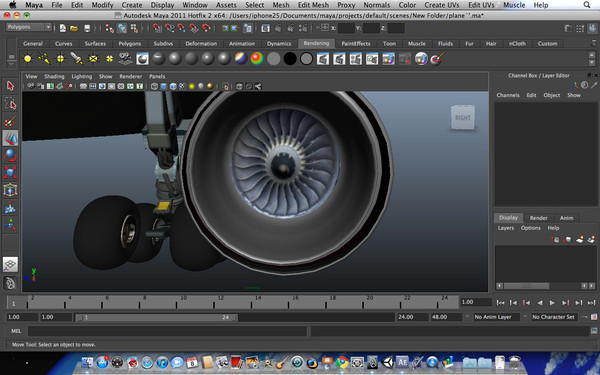Switch to the Render layer tab
This screenshot has height=375, width=600.
(538, 218)
